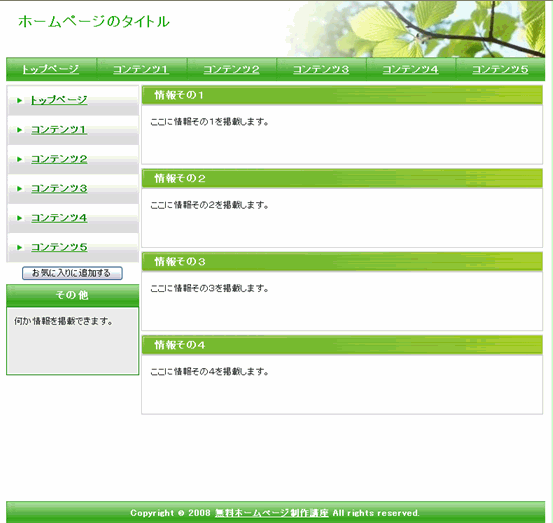Click the arrow icon beside sidebar トップページ
The height and width of the screenshot is (523, 553).
tap(20, 101)
